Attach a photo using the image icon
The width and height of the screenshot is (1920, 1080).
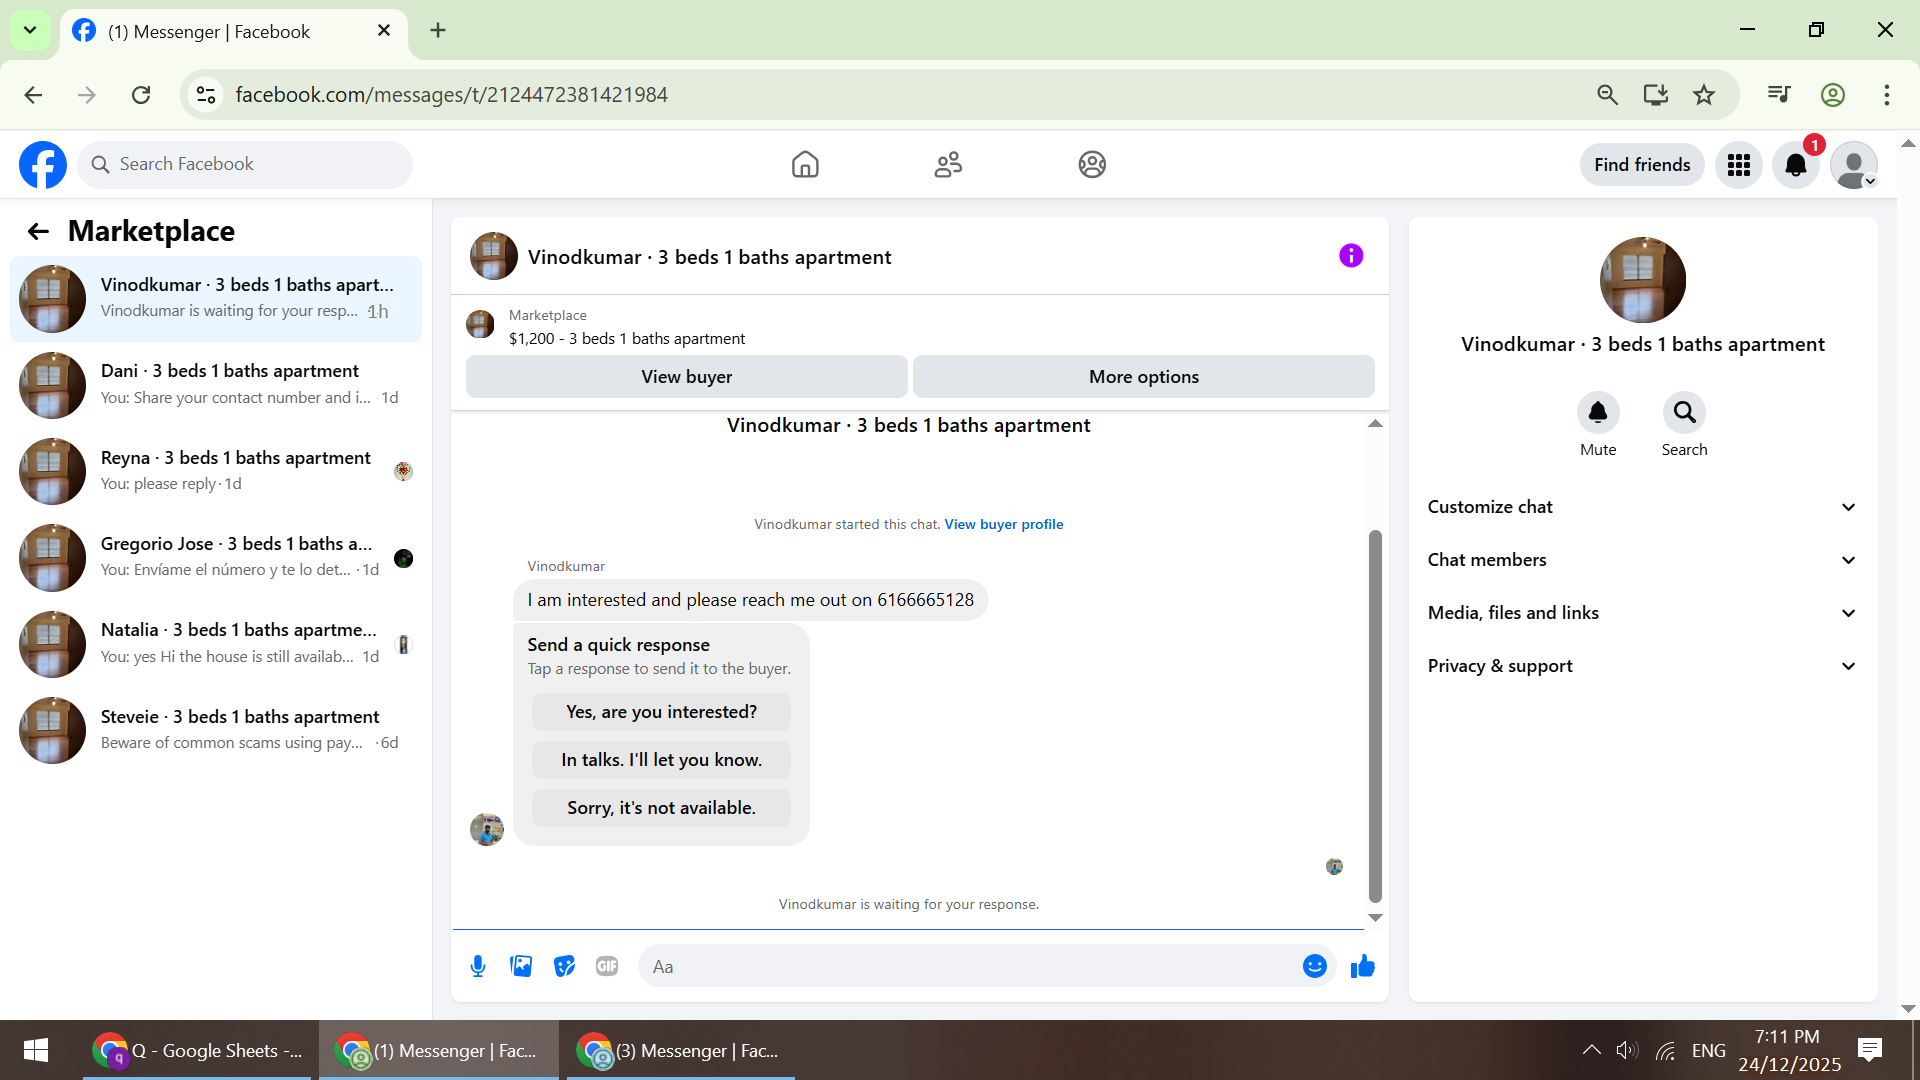[x=521, y=966]
